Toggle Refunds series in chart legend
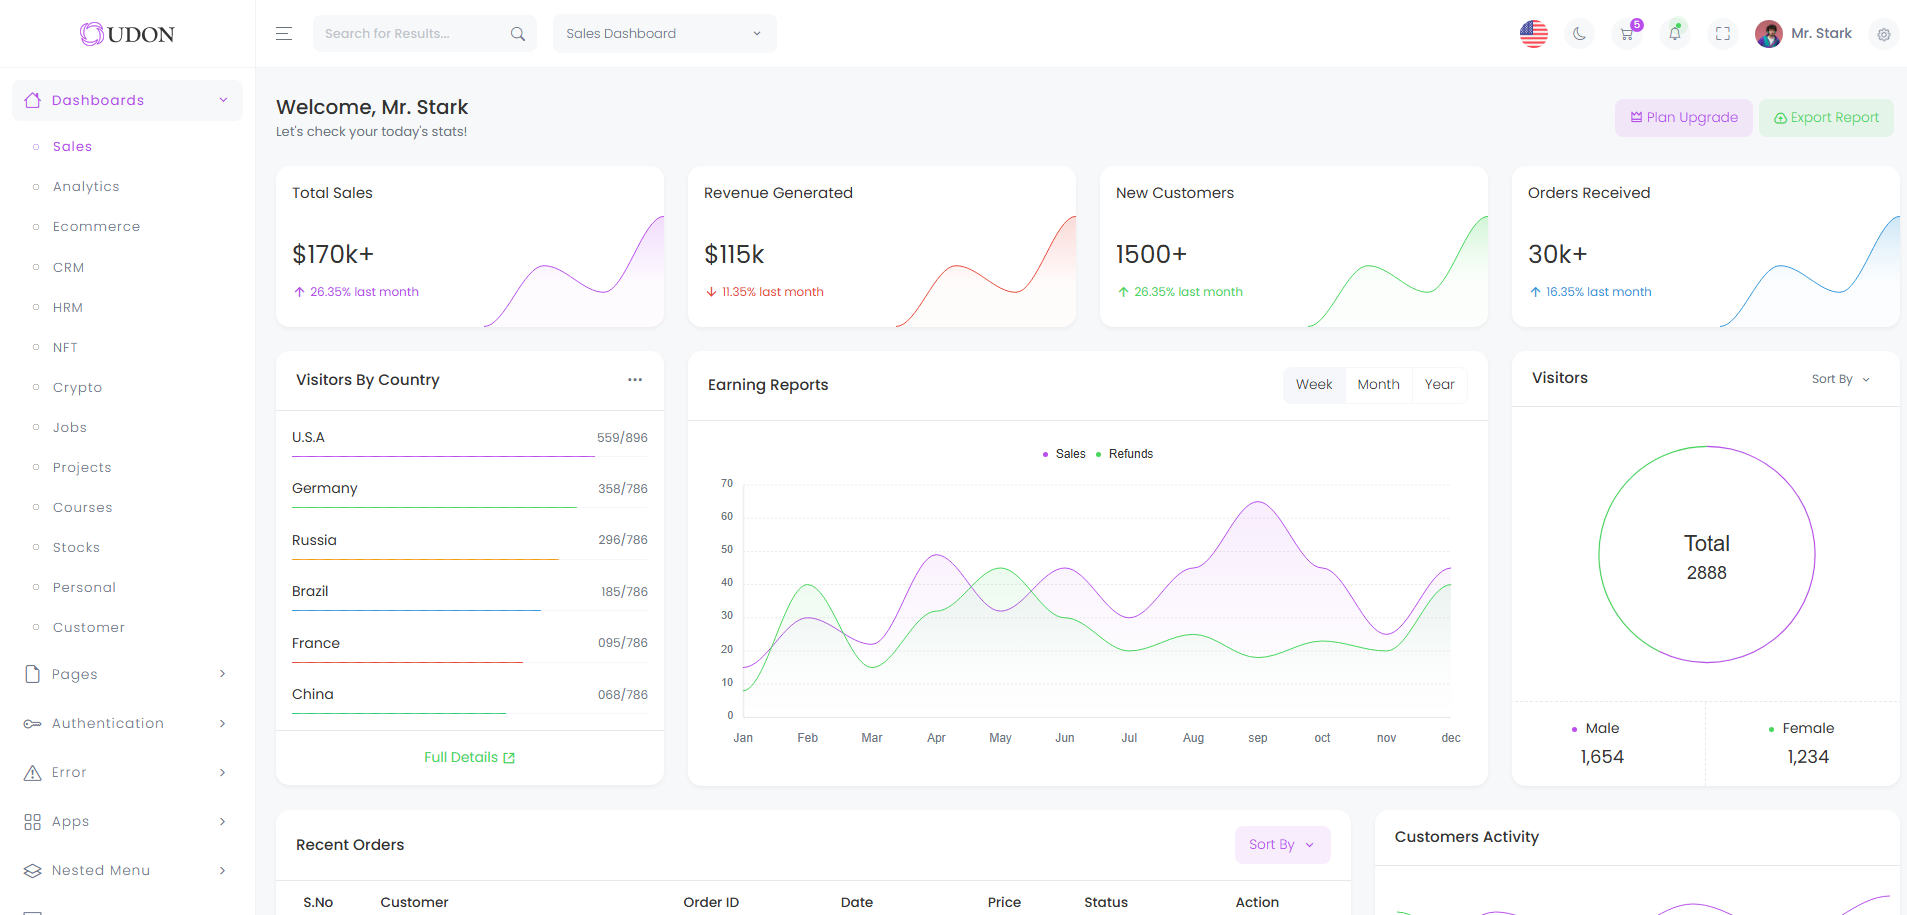 1124,454
